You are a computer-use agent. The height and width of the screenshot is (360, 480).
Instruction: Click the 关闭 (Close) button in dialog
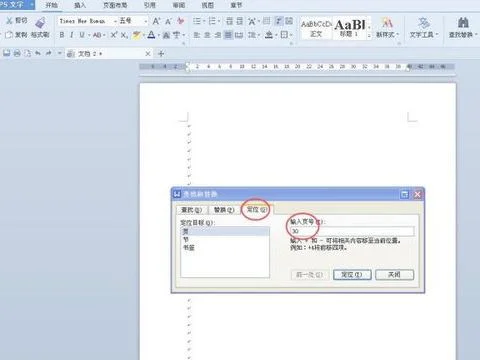[394, 275]
